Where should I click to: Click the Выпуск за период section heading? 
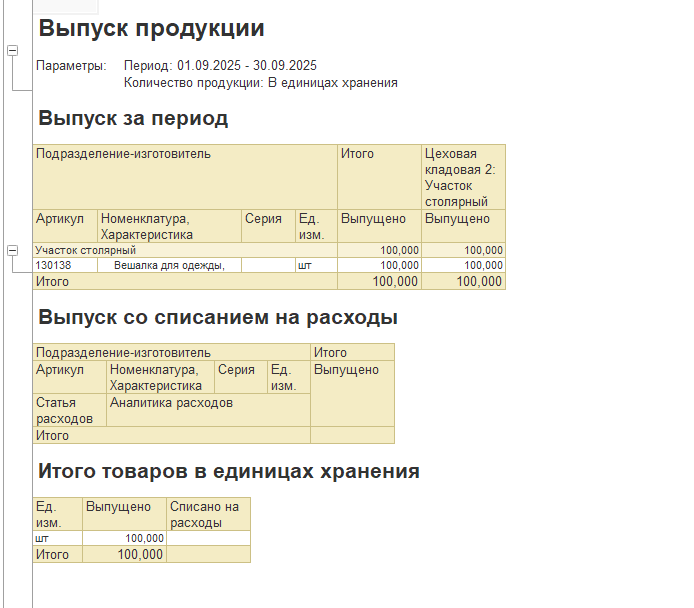tap(133, 118)
